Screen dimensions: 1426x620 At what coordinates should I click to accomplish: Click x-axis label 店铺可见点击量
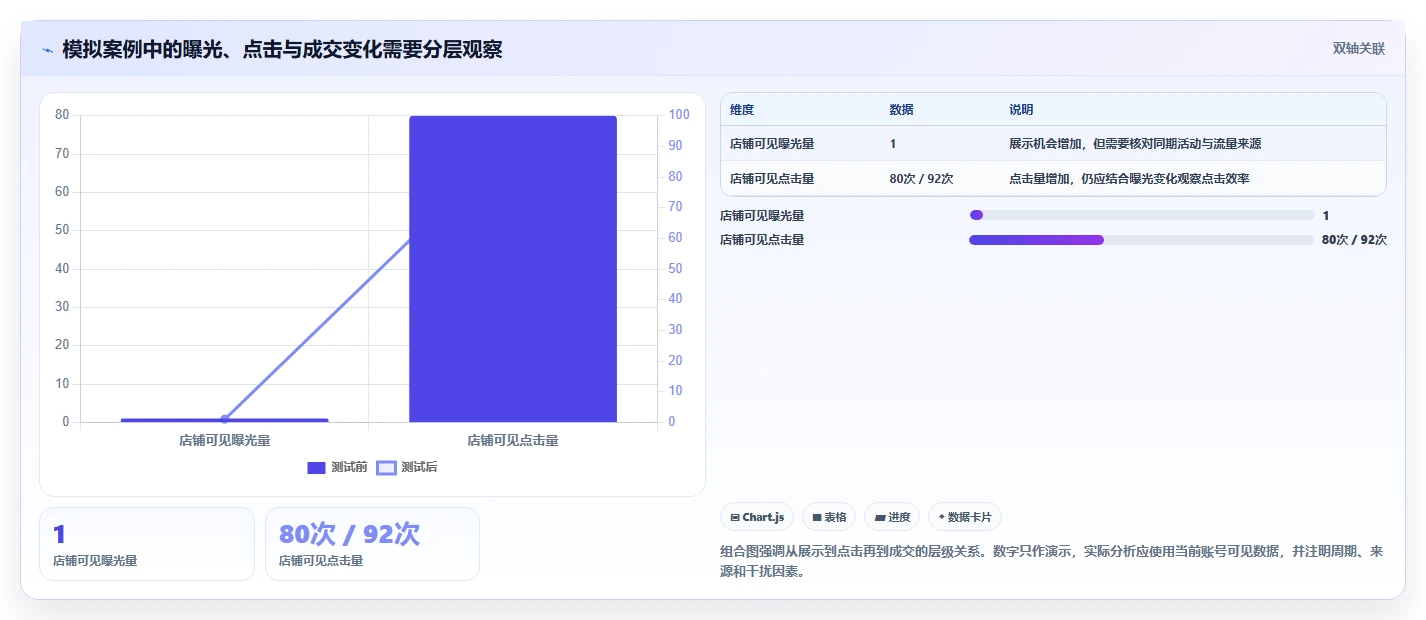pyautogui.click(x=513, y=440)
